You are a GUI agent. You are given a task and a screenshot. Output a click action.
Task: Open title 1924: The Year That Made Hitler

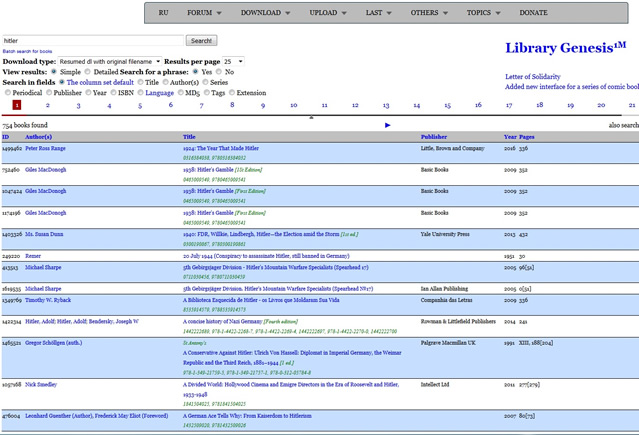pos(221,148)
